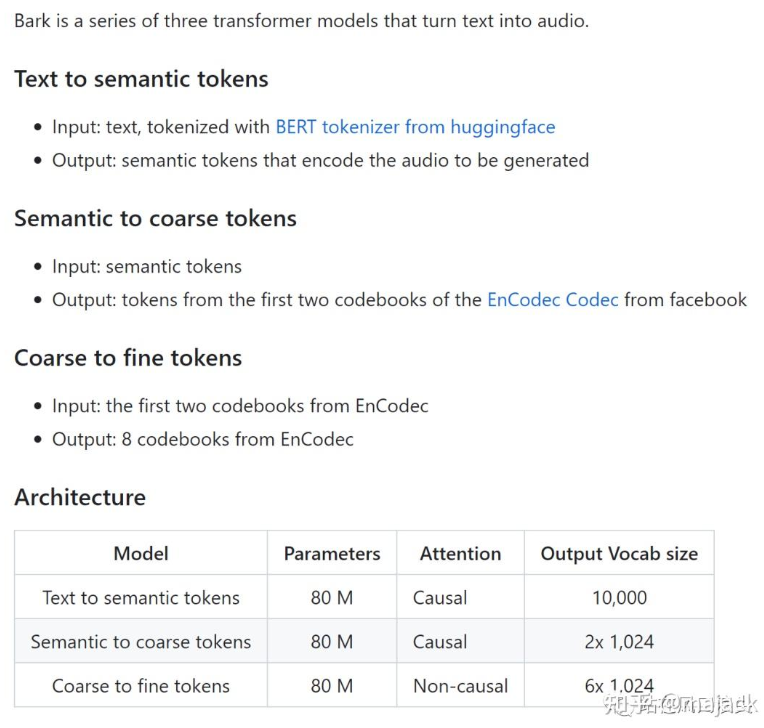Click the "Text to semantic tokens" section heading
Viewport: 764px width, 728px height.
141,79
